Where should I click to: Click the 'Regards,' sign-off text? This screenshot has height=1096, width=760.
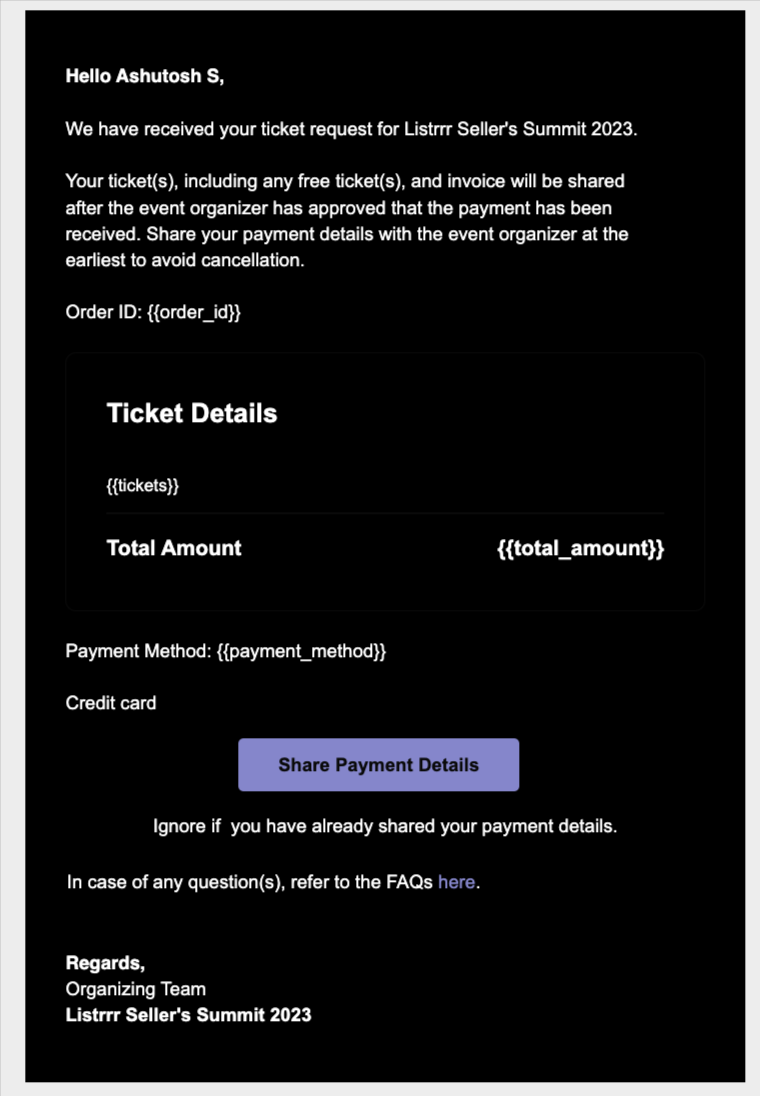105,963
